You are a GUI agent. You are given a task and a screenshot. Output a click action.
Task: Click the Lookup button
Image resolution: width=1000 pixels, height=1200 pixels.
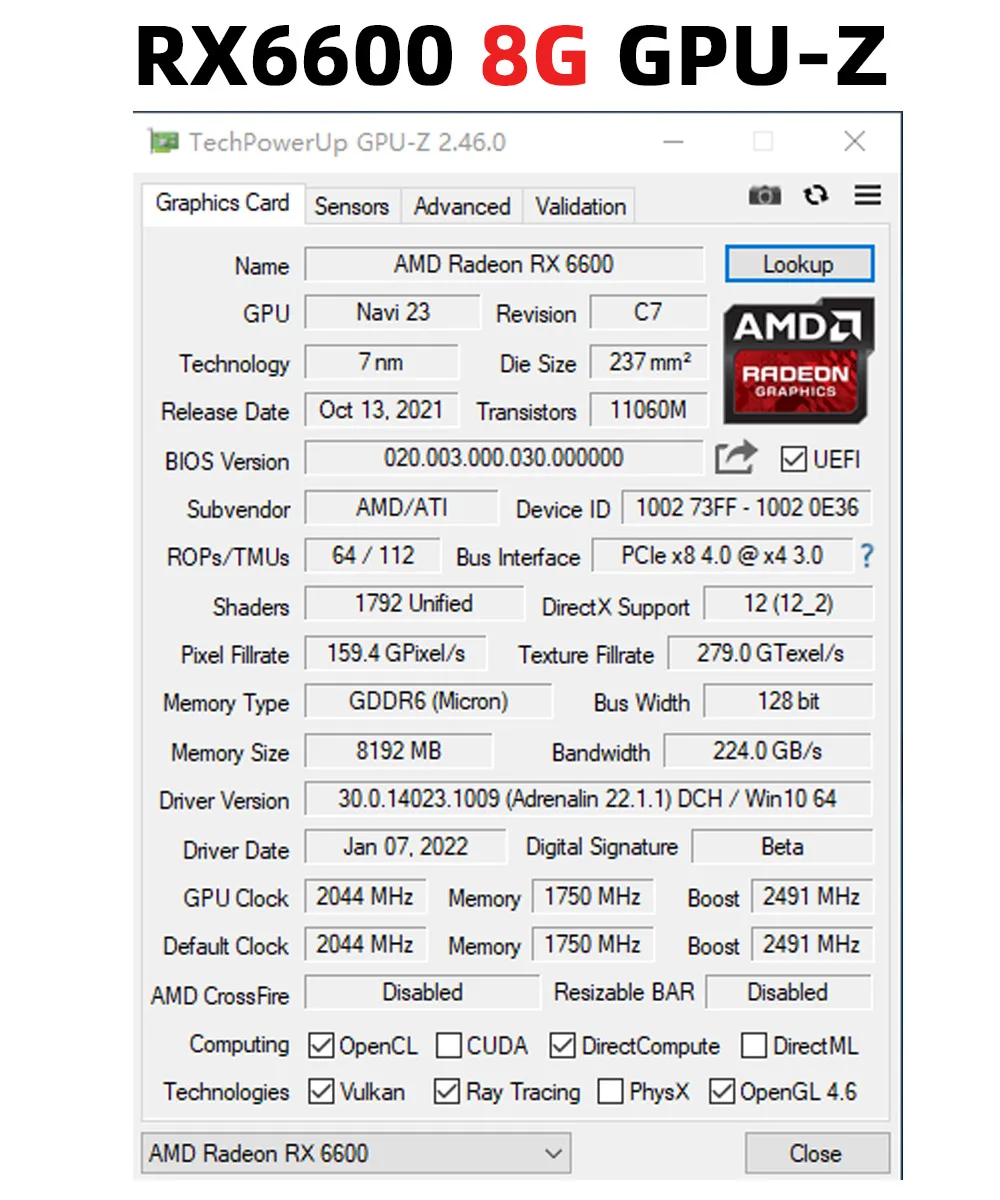[x=799, y=265]
